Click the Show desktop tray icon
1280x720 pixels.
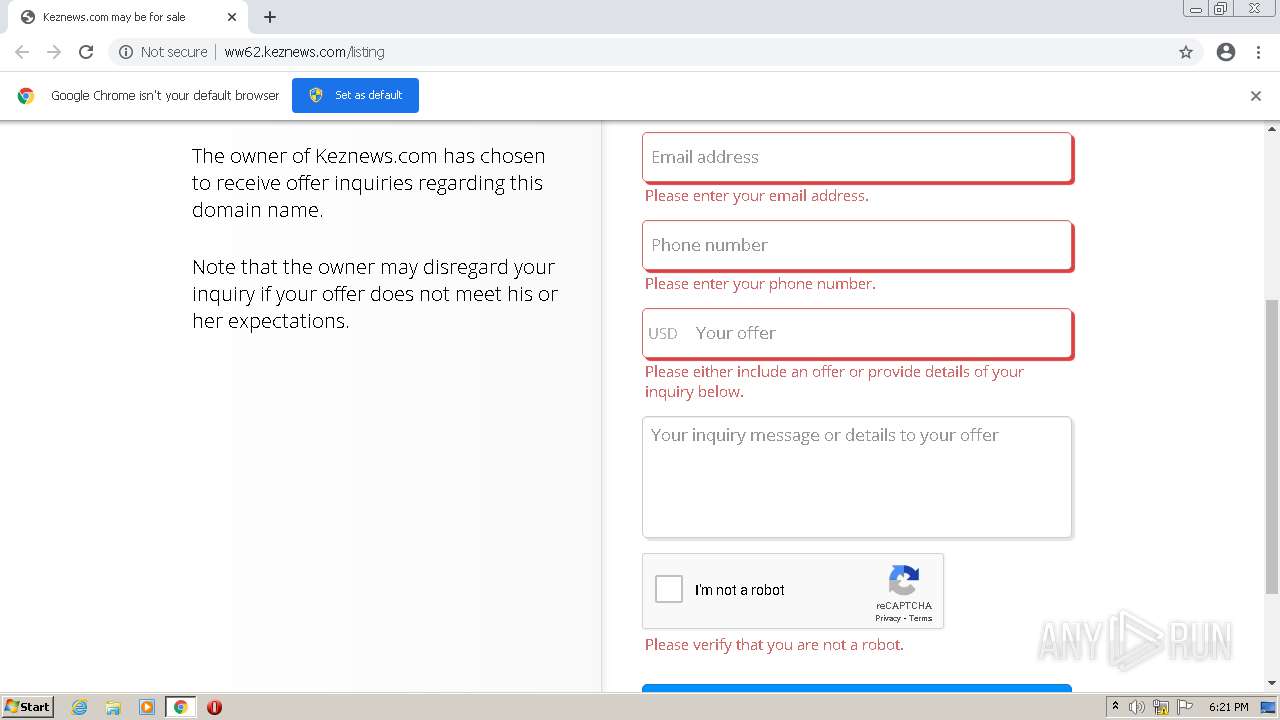click(1268, 707)
